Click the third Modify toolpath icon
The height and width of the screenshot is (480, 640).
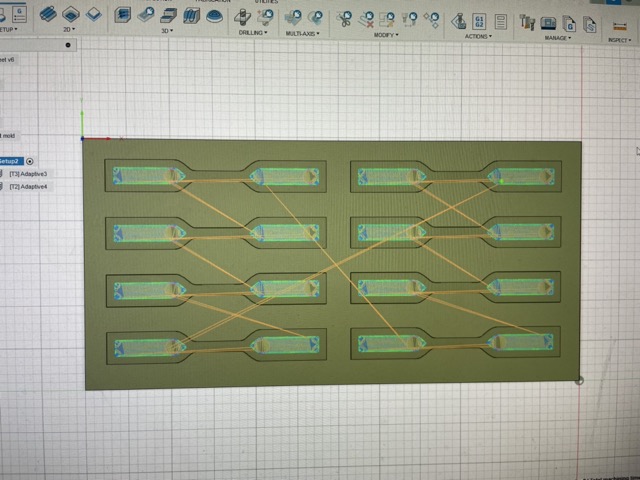[387, 19]
